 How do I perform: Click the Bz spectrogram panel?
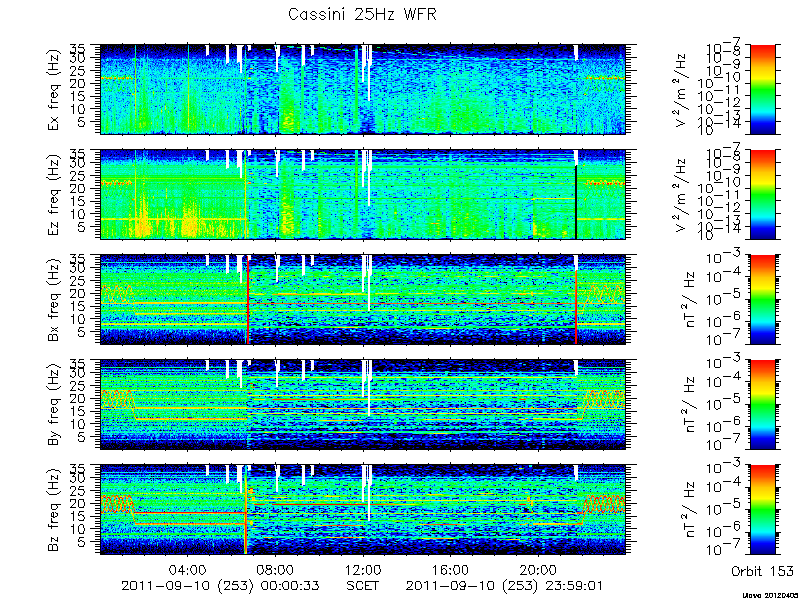click(362, 510)
